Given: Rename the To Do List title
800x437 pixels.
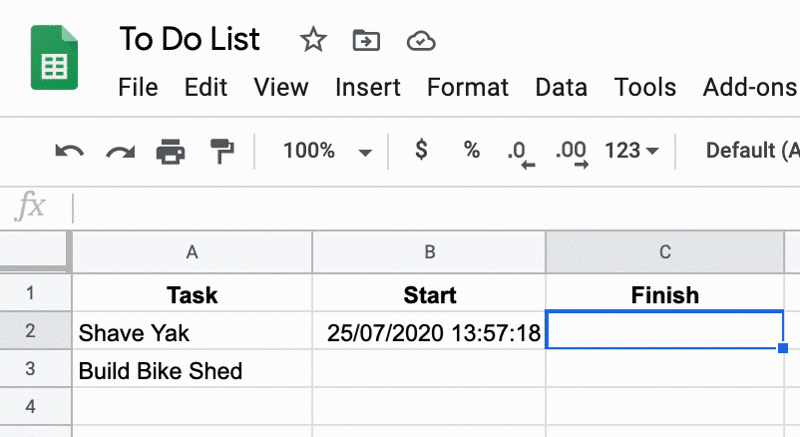Looking at the screenshot, I should [189, 39].
